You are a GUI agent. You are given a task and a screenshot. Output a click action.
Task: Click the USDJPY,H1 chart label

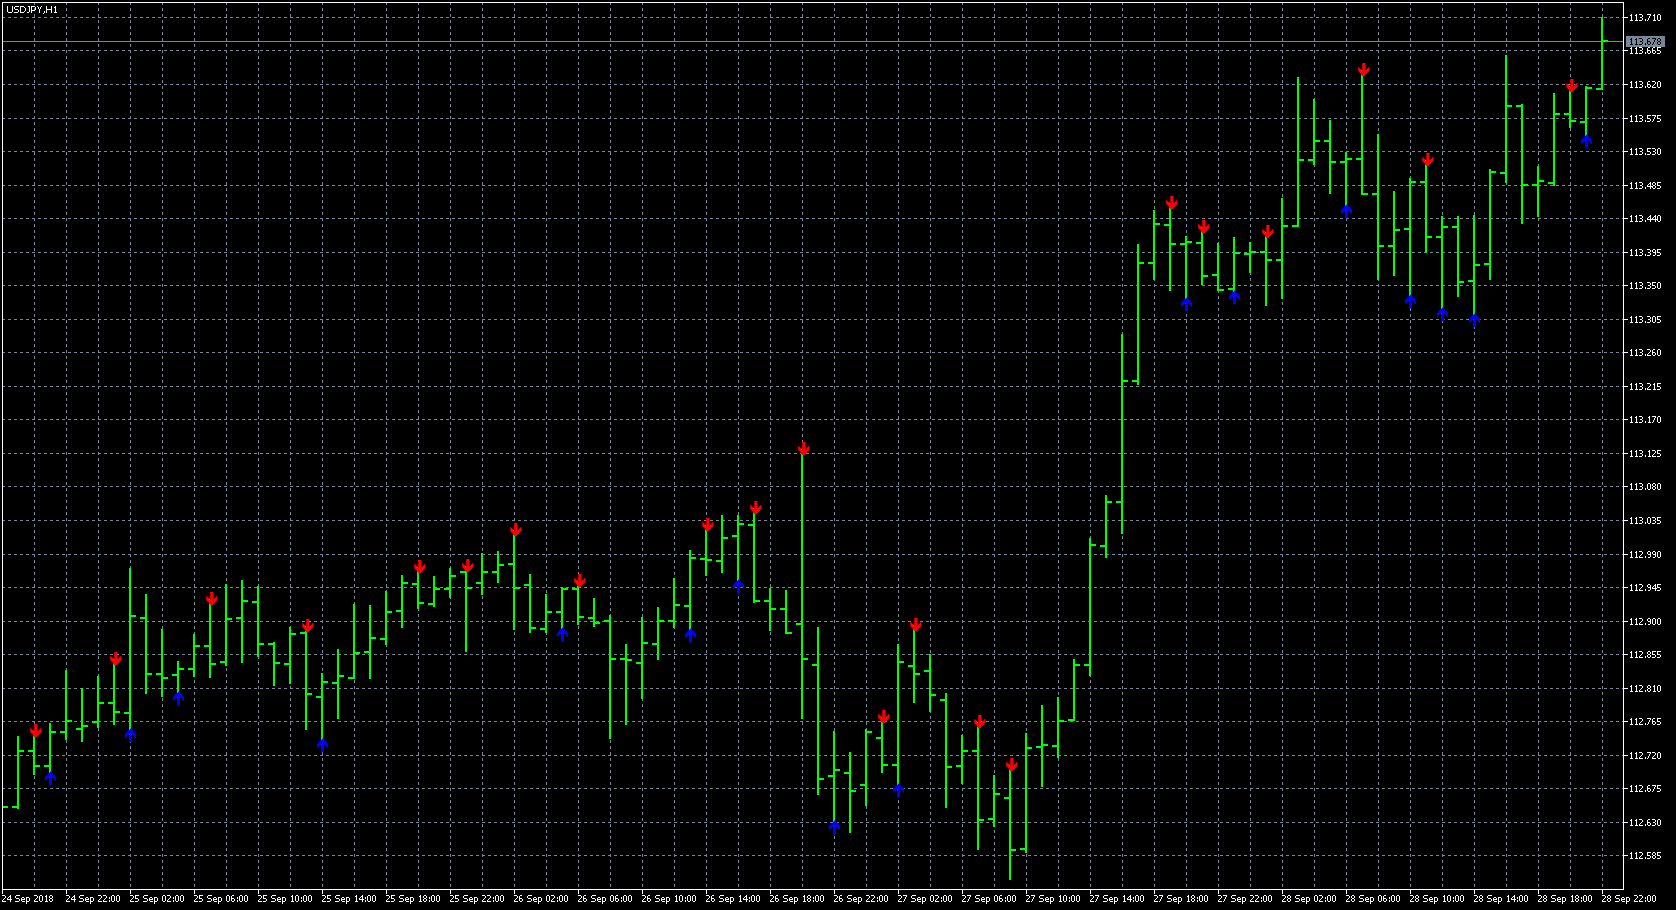tap(30, 8)
